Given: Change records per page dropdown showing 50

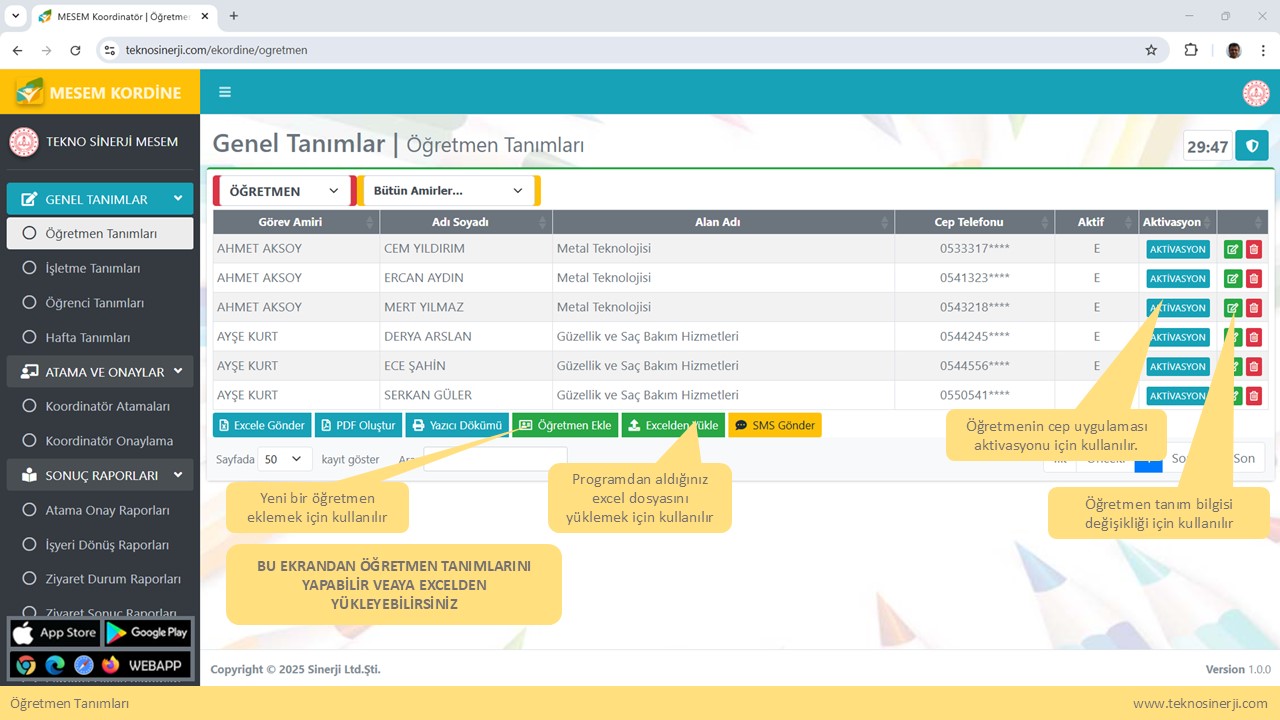Looking at the screenshot, I should coord(284,459).
